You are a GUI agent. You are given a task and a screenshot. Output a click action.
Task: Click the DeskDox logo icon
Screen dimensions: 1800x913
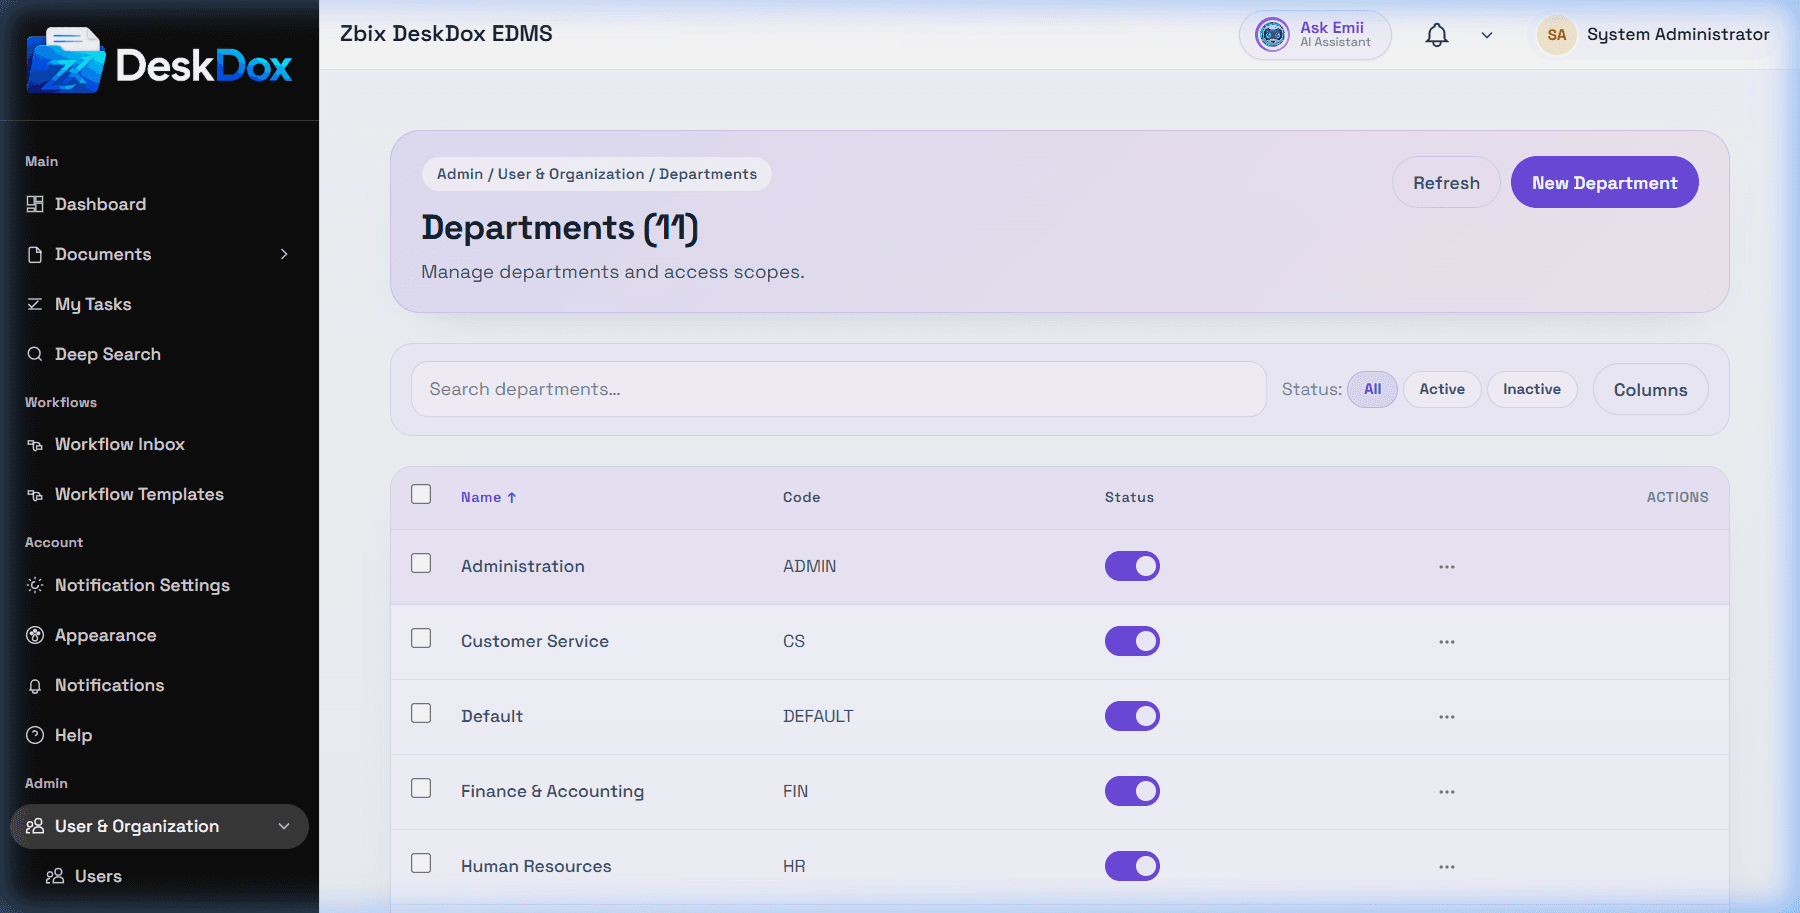point(66,61)
